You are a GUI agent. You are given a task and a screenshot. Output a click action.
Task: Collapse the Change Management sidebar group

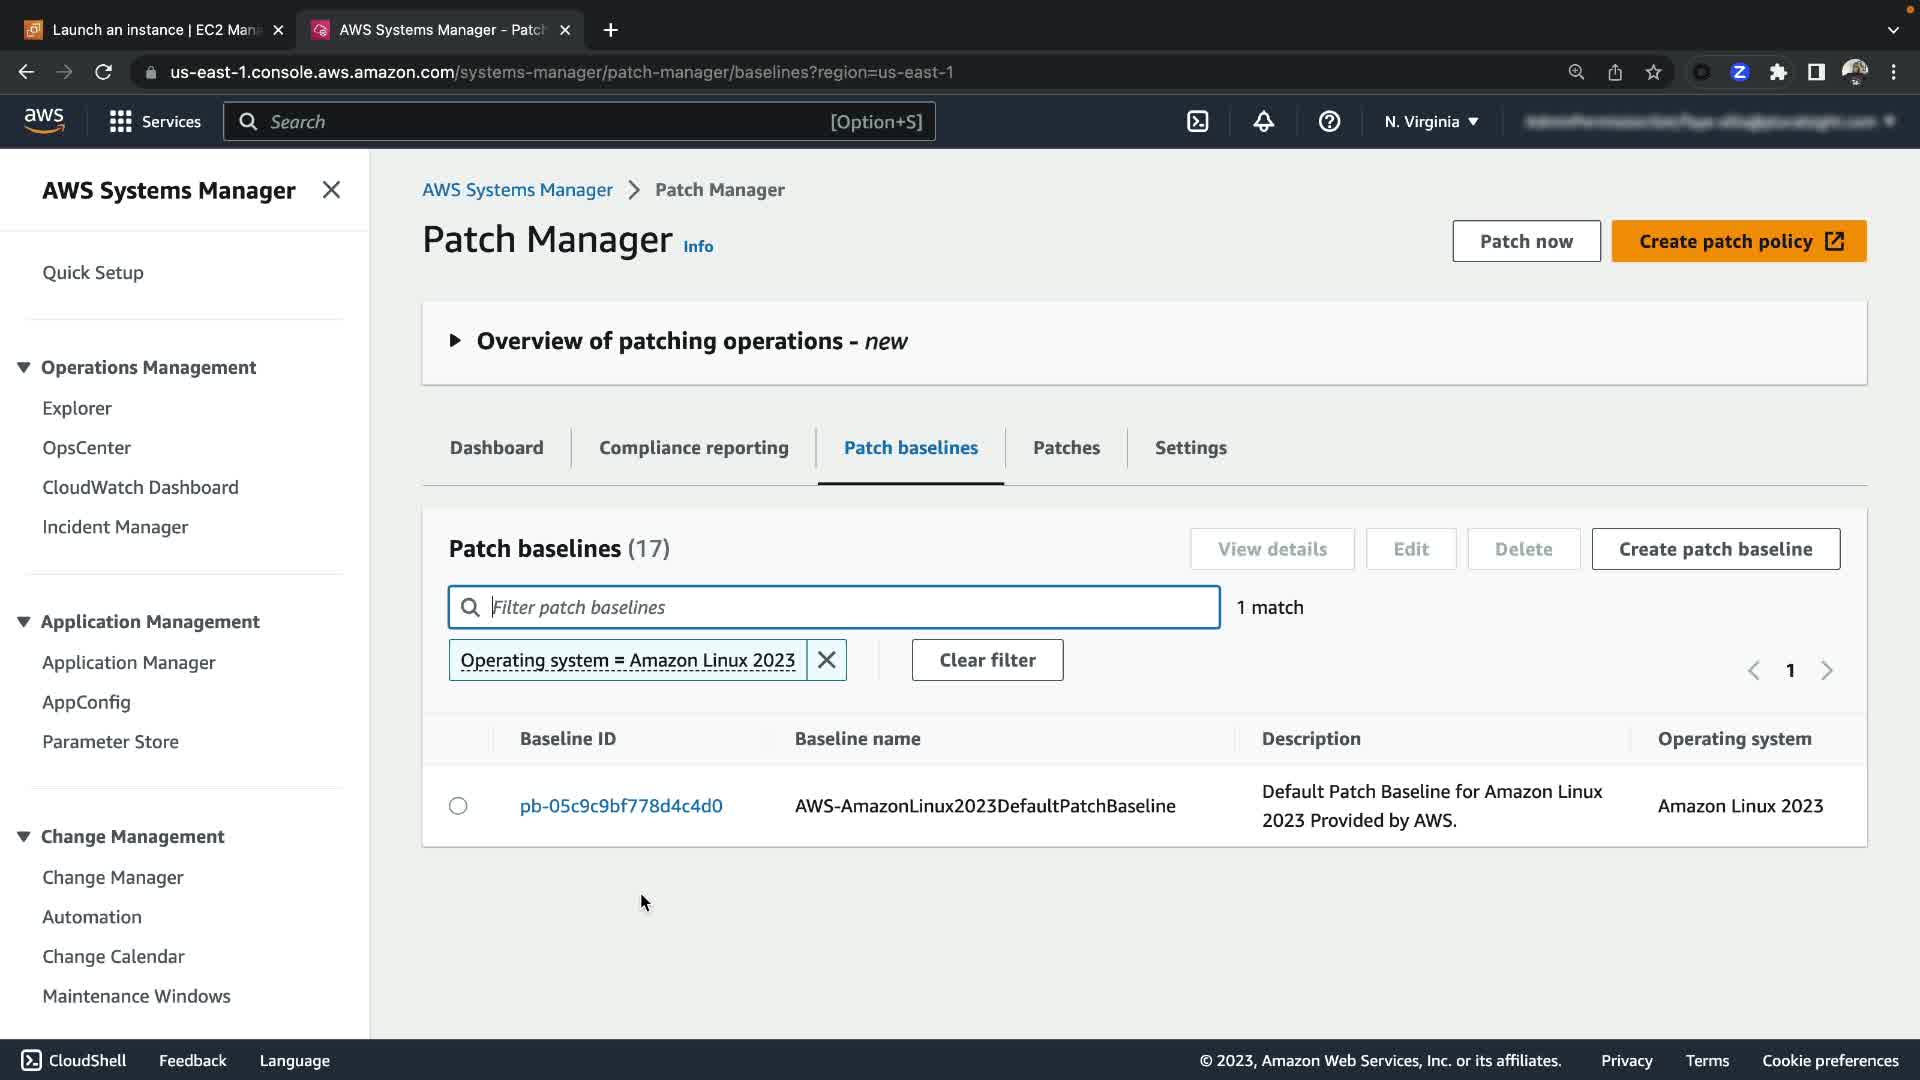[x=24, y=836]
